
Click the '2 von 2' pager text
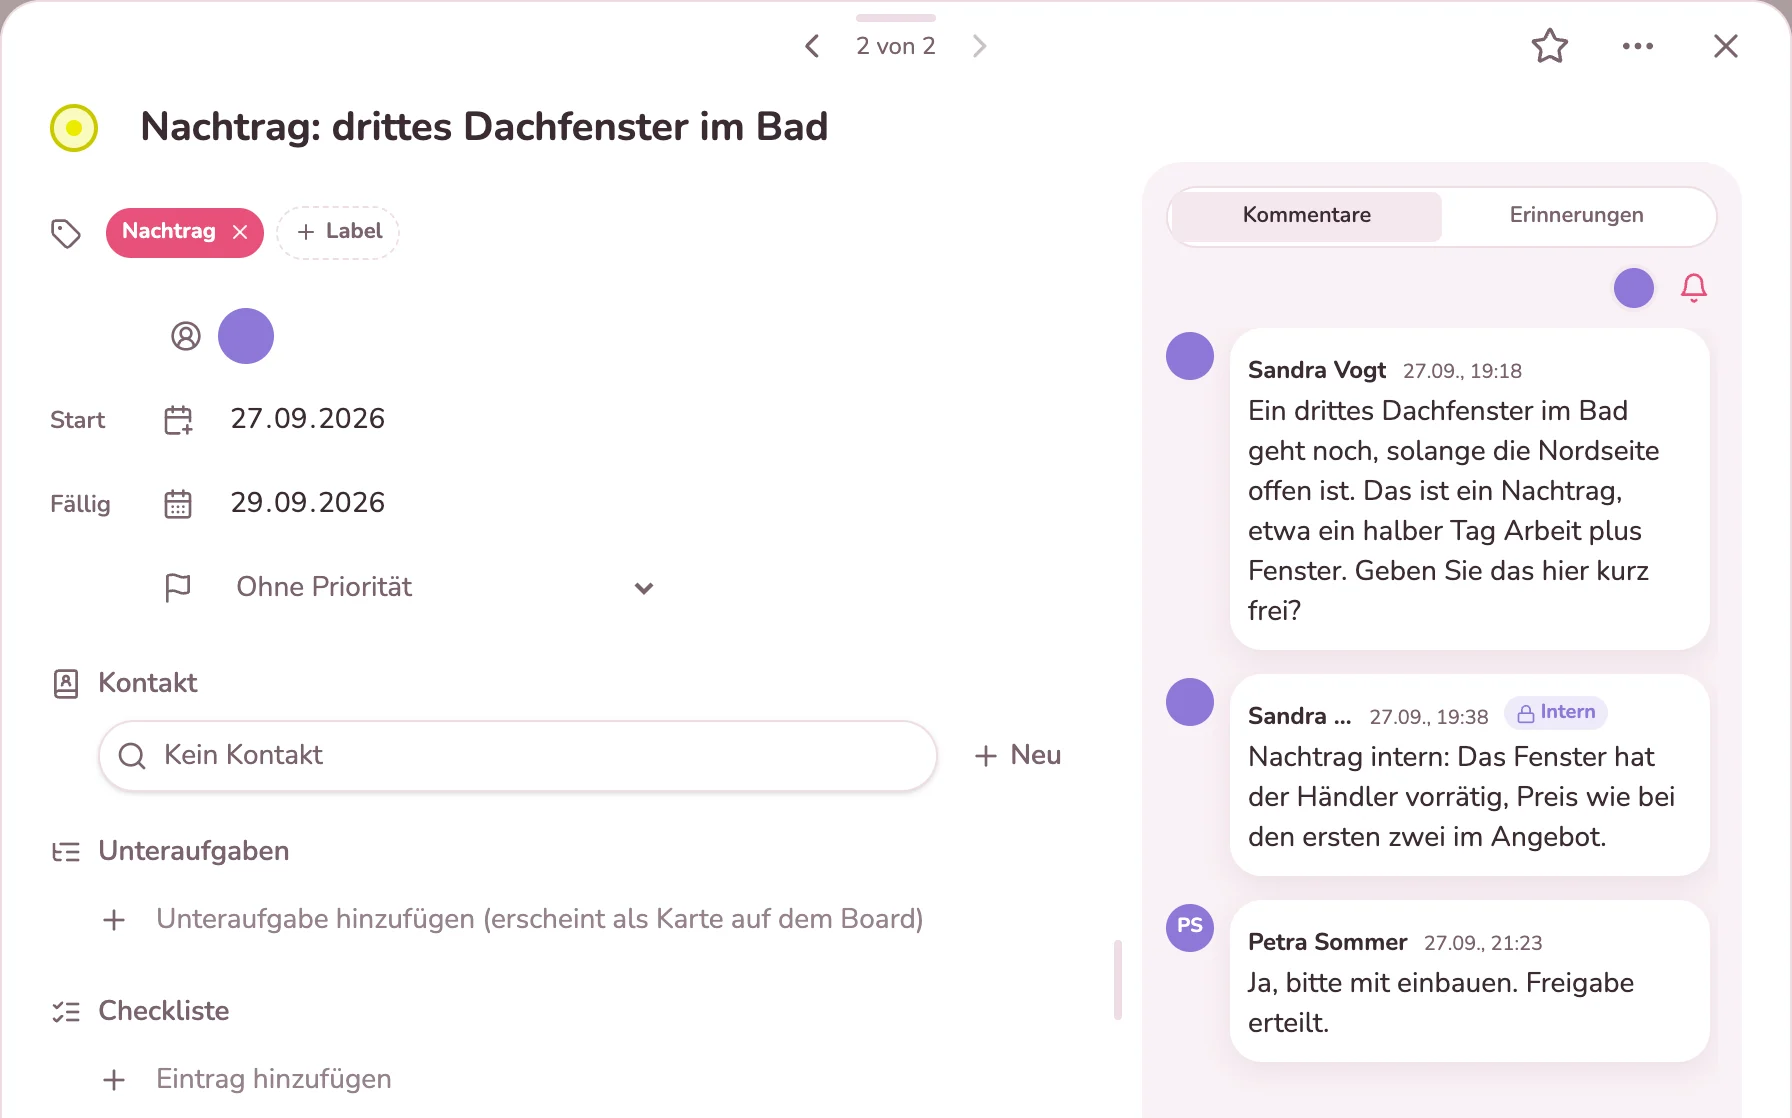point(896,46)
